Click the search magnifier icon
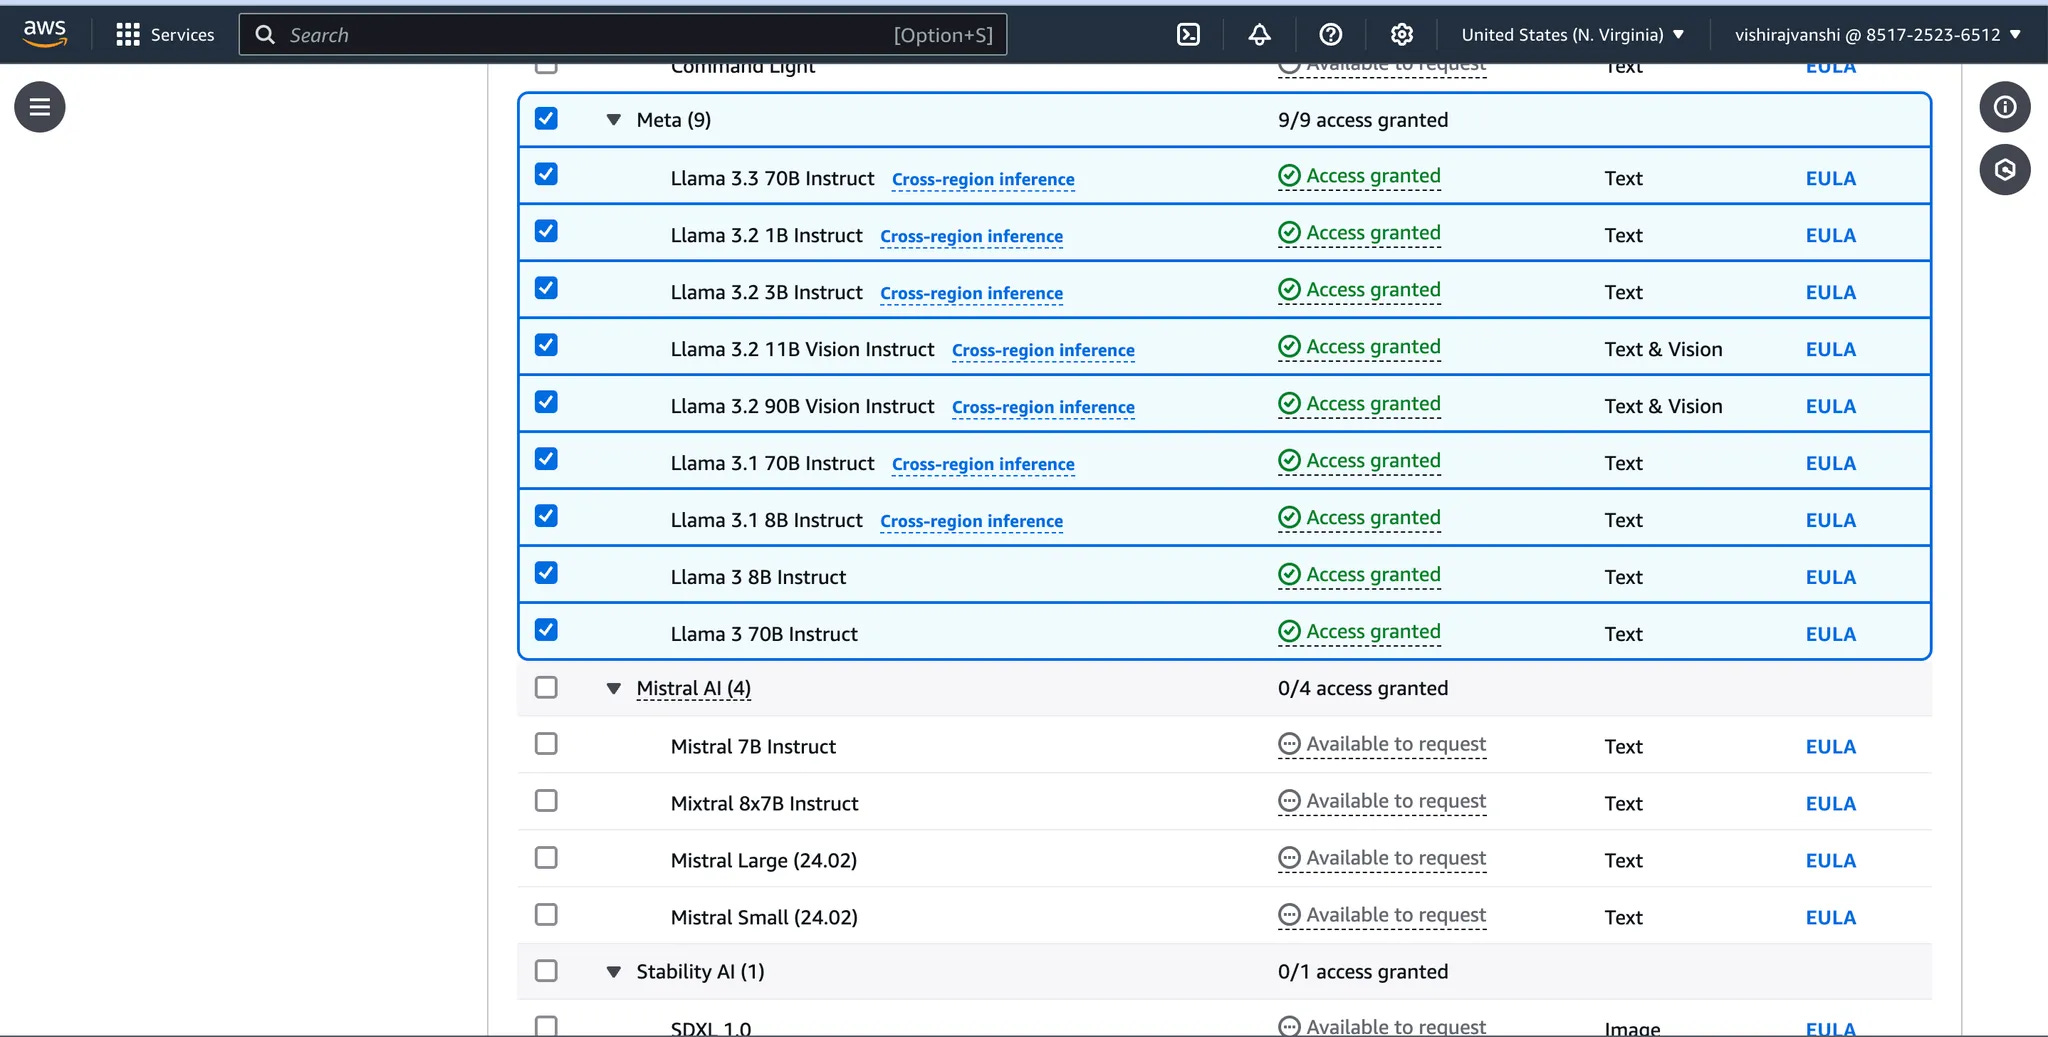 coord(265,35)
